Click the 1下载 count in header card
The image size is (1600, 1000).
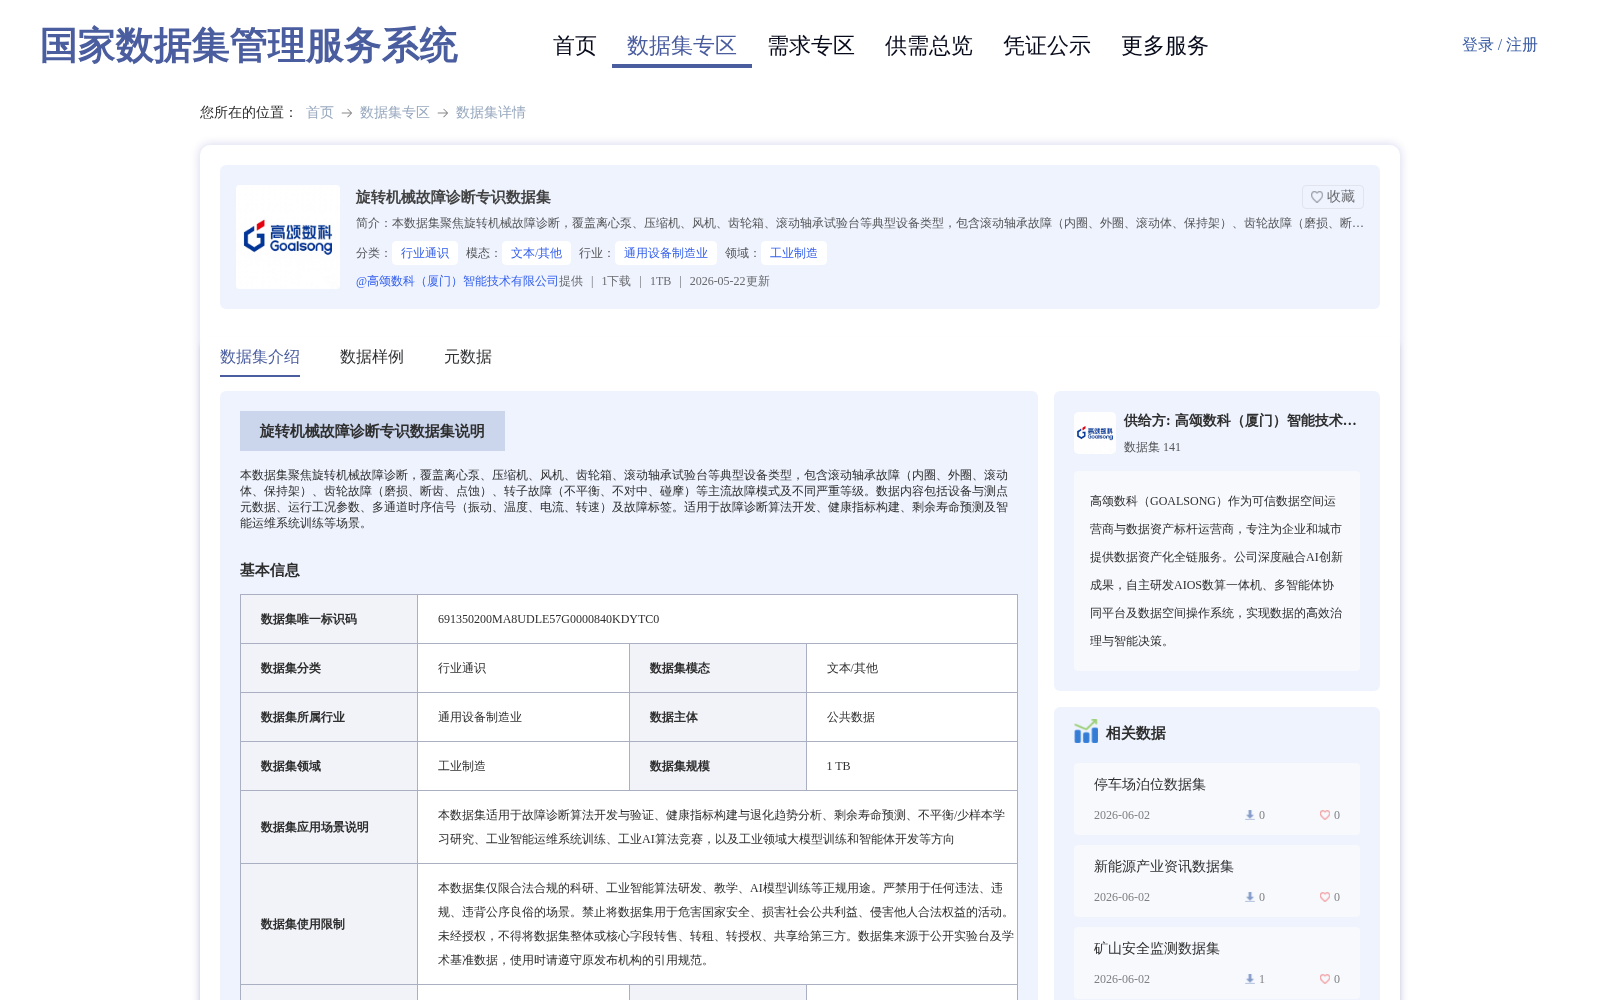point(616,281)
